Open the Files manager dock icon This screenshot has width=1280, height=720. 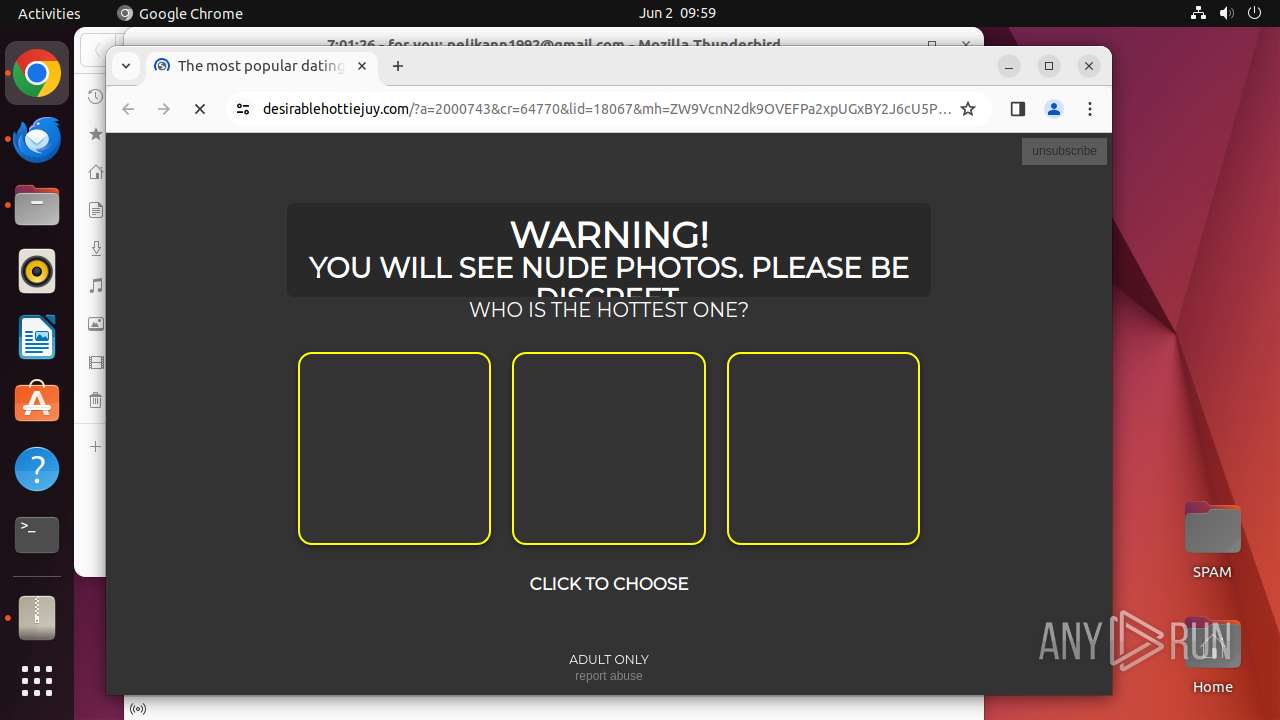[x=37, y=206]
